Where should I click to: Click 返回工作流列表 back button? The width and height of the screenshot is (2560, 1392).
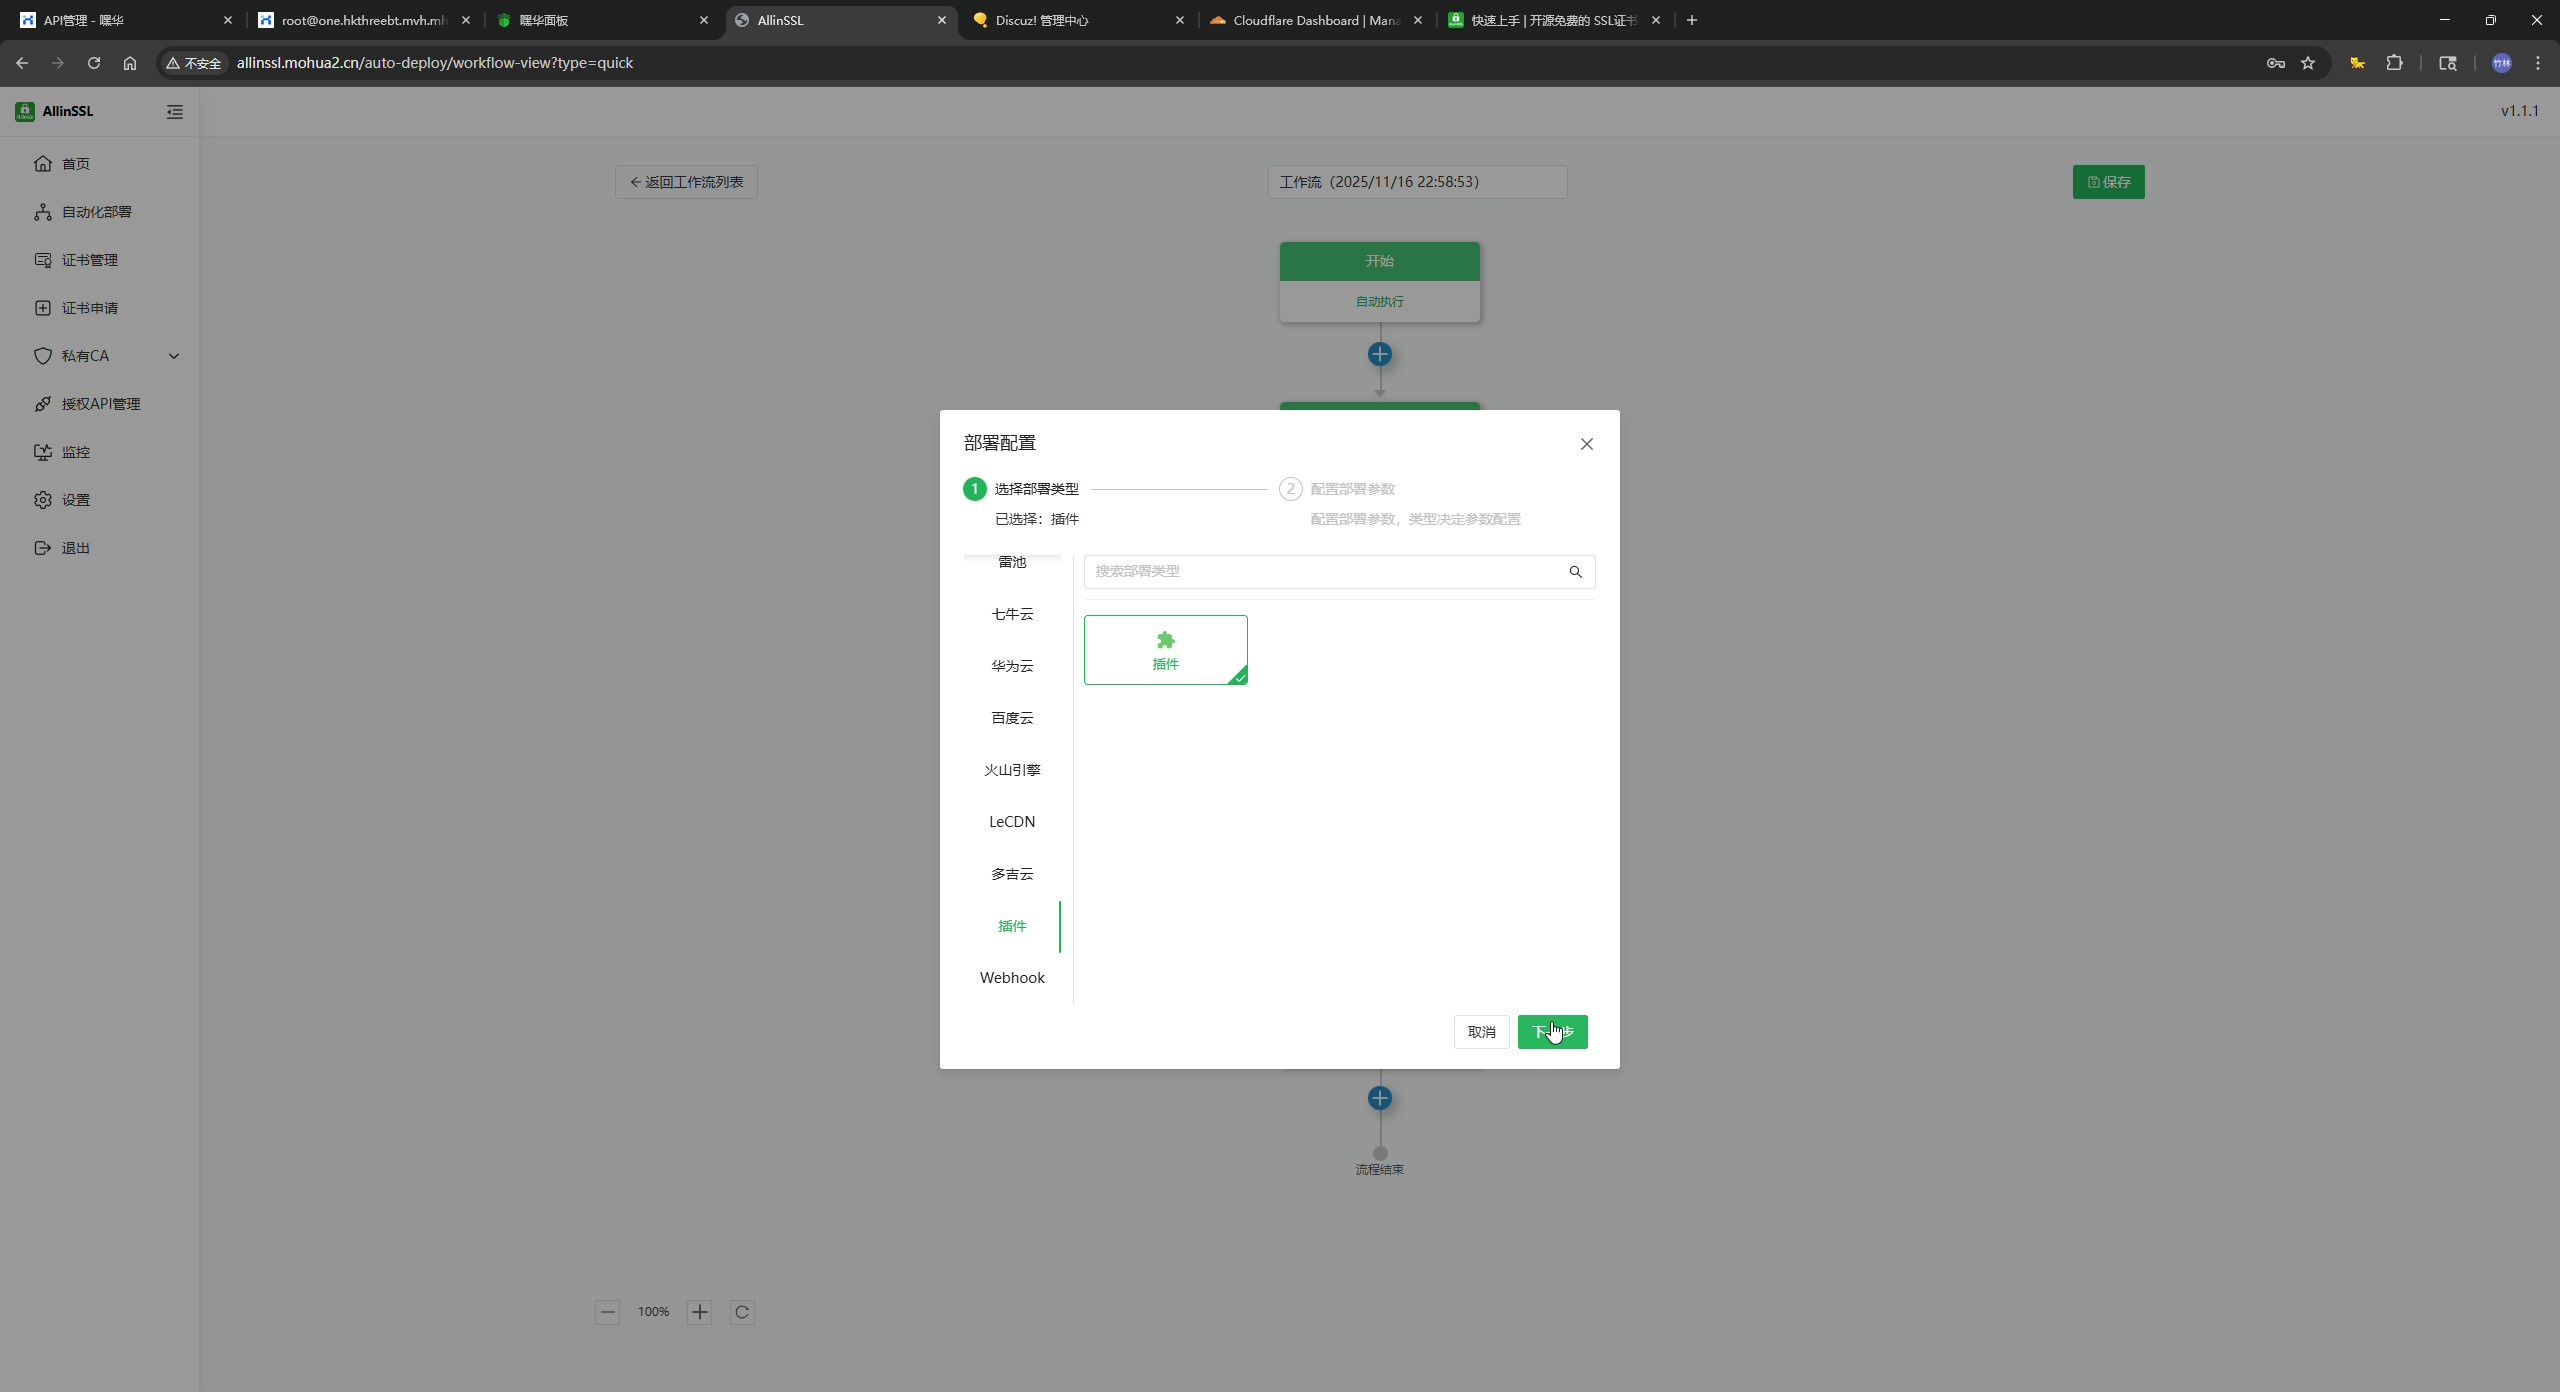686,182
